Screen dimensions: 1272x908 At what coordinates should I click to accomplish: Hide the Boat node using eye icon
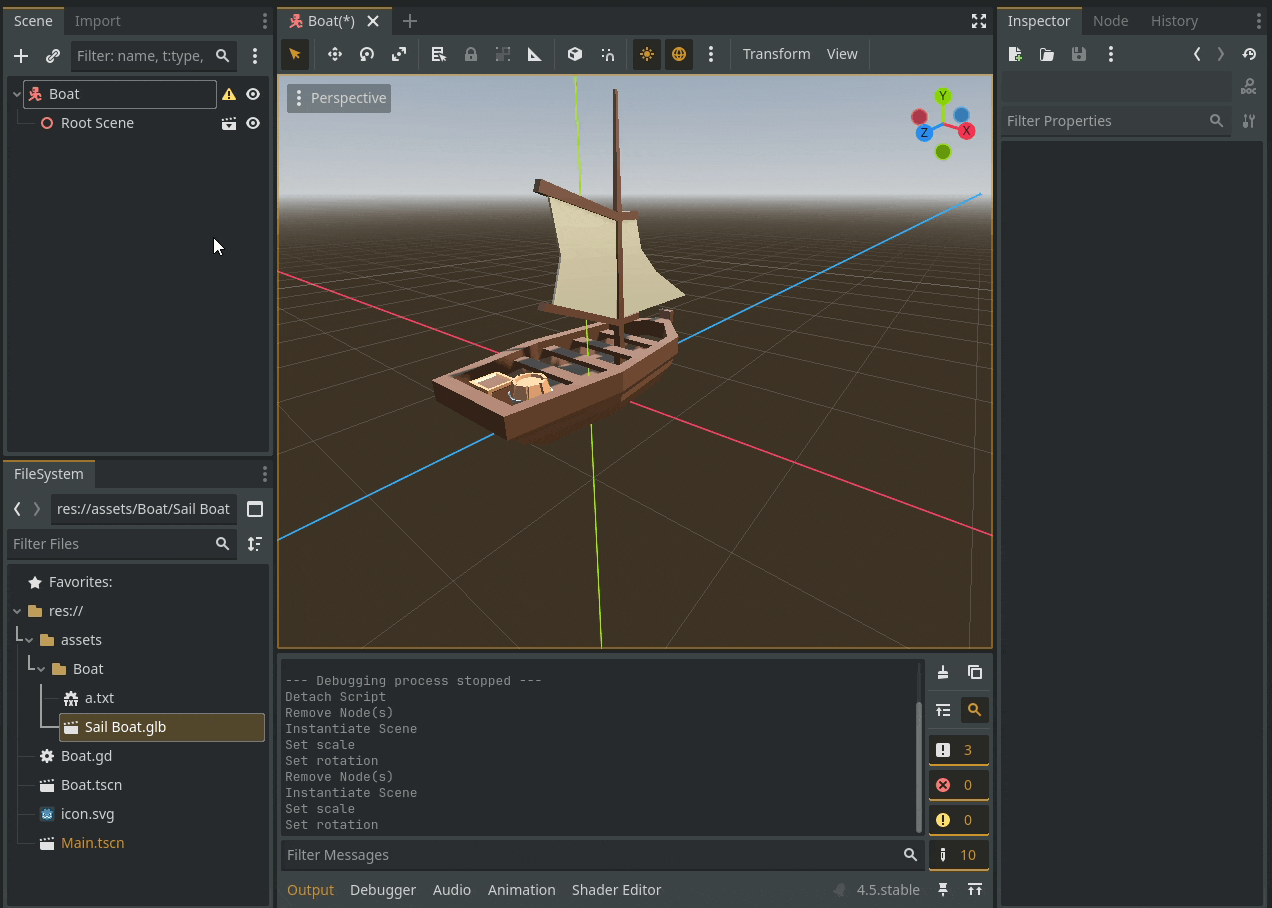coord(253,94)
